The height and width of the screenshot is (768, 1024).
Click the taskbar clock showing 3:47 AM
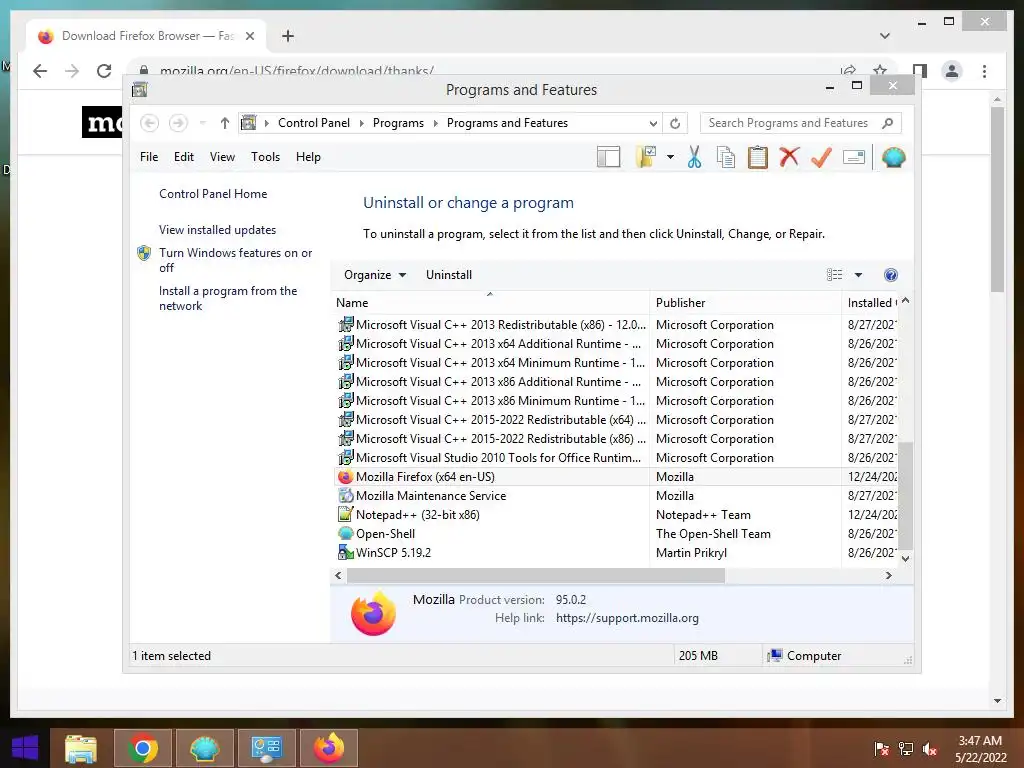pos(980,749)
